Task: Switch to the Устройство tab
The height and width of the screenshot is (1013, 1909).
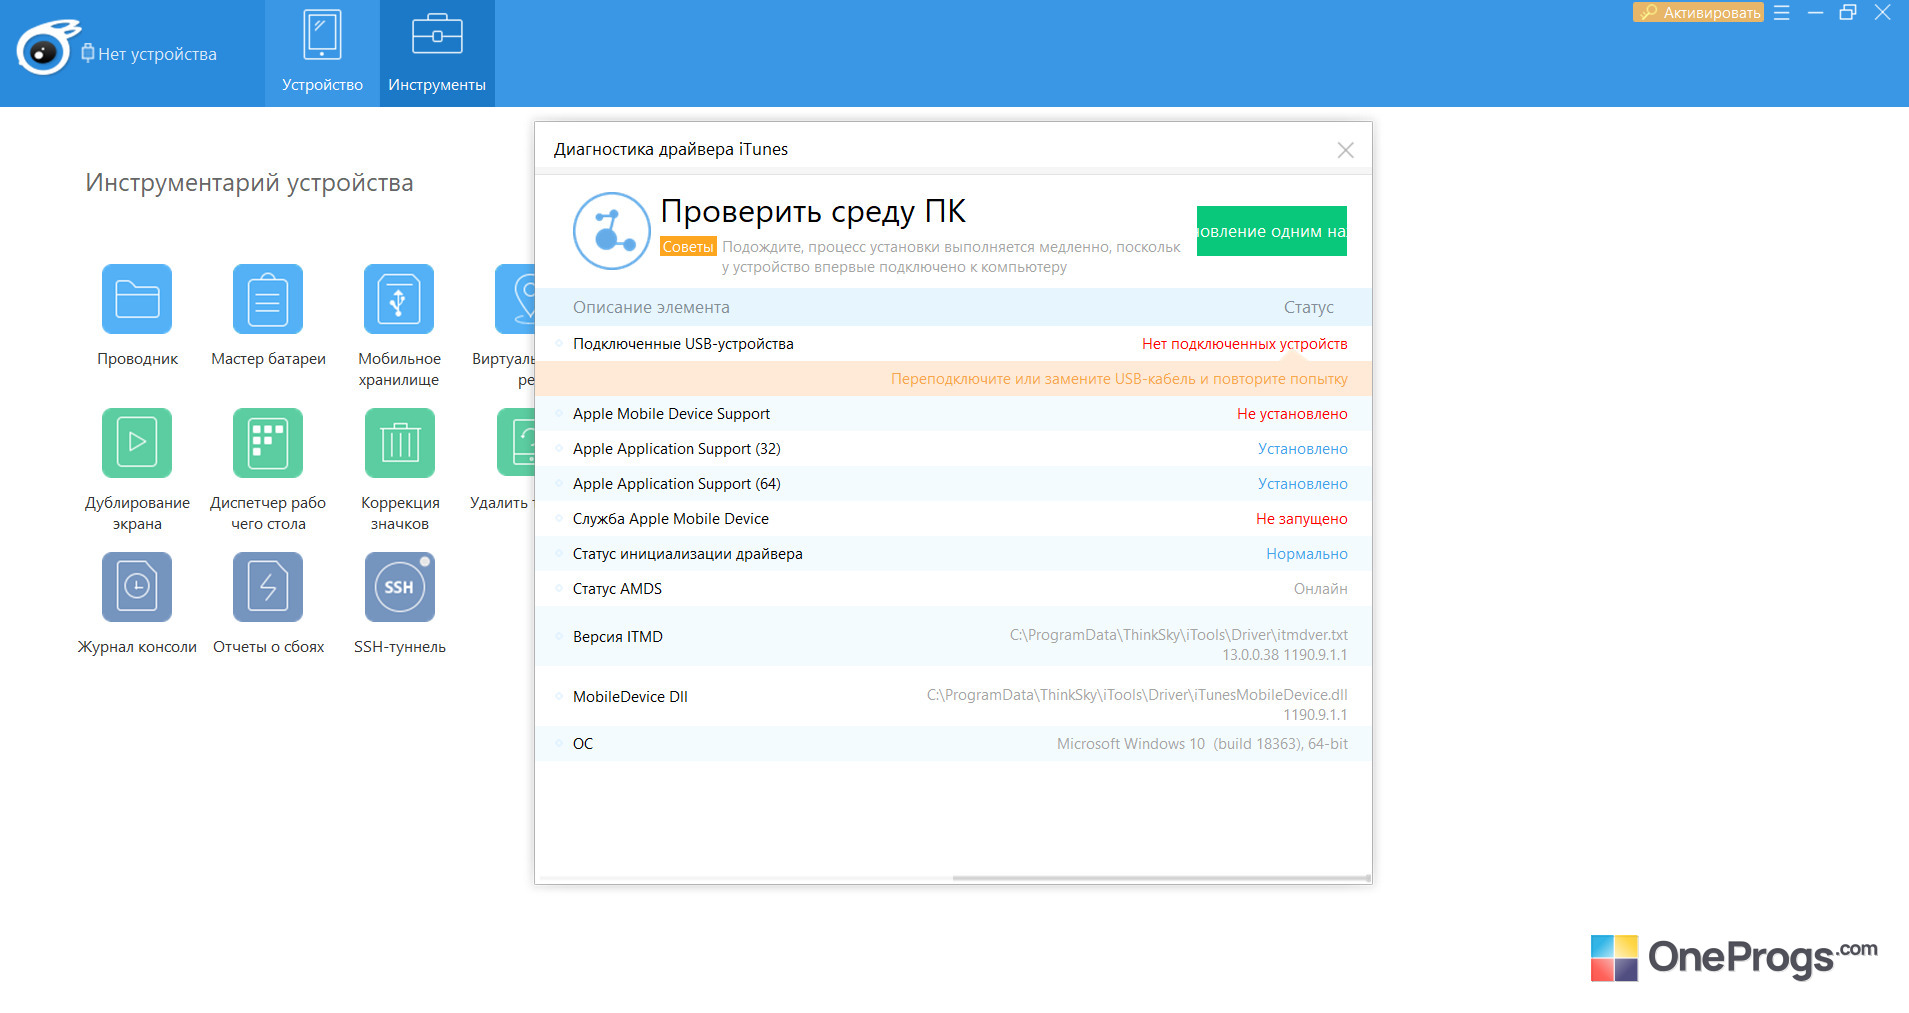Action: (x=322, y=53)
